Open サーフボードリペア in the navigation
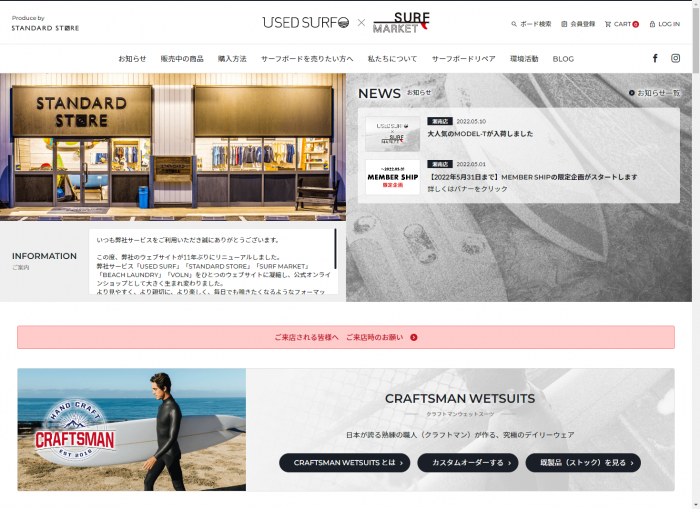Viewport: 700px width, 509px height. pyautogui.click(x=463, y=59)
